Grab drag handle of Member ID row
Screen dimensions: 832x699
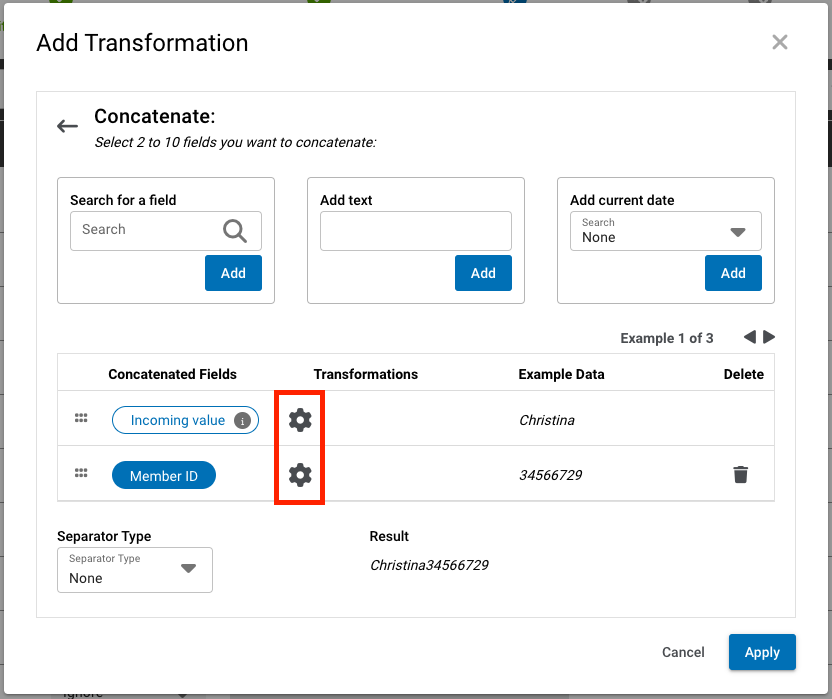coord(82,474)
